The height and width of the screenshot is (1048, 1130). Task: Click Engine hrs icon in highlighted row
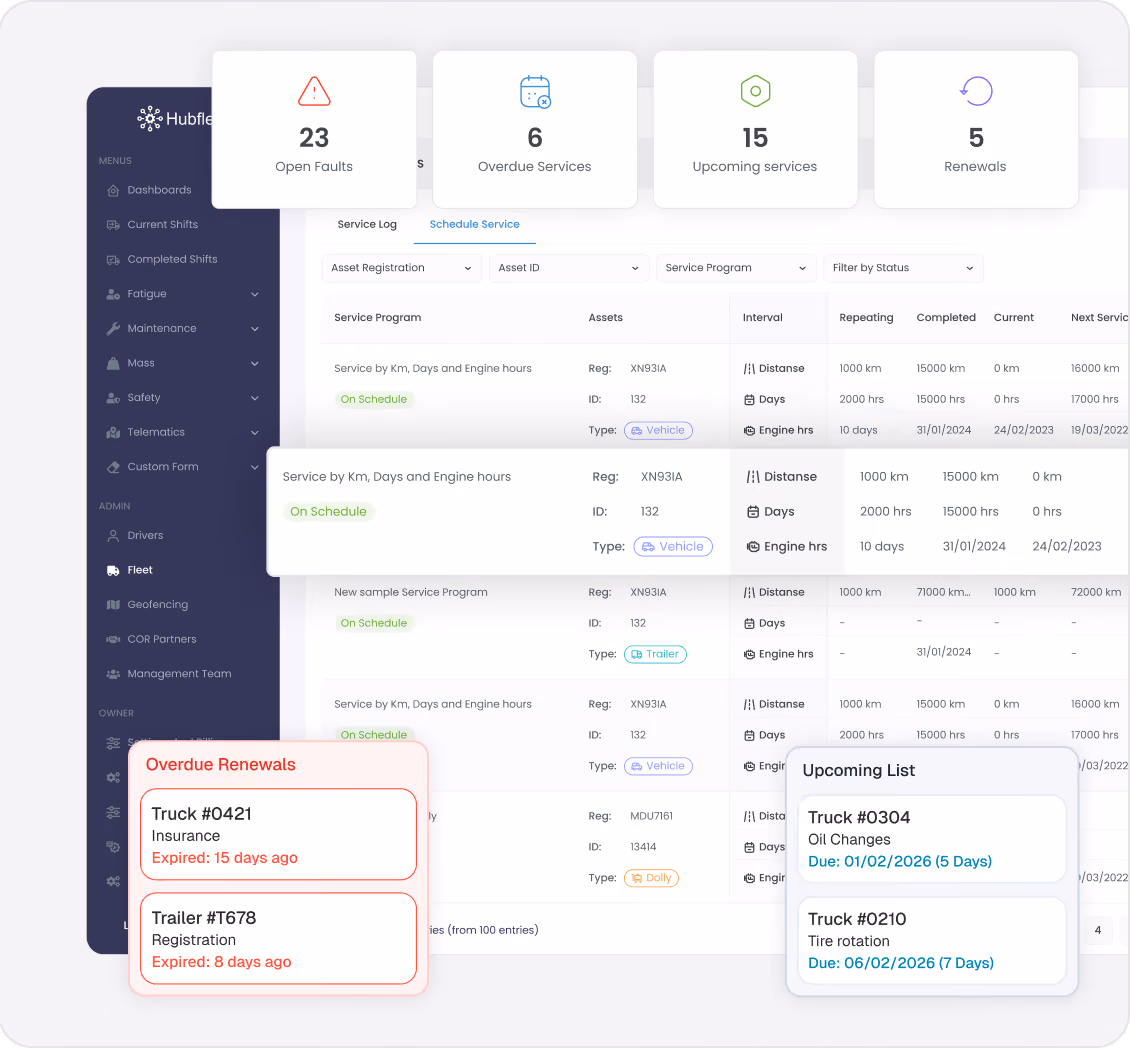point(752,546)
